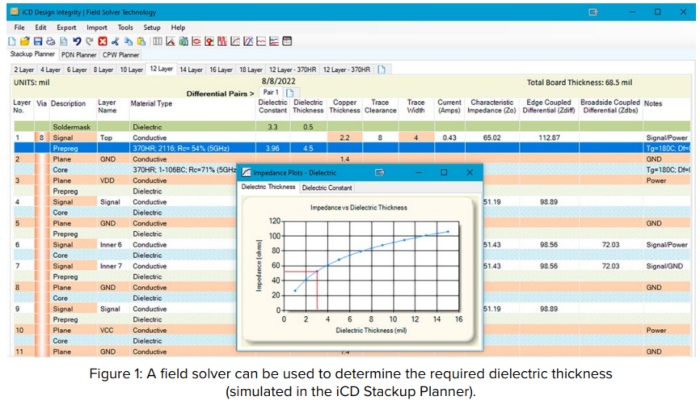The width and height of the screenshot is (700, 405).
Task: Add a differential pair via the icon beside Pair 1
Action: pyautogui.click(x=290, y=92)
